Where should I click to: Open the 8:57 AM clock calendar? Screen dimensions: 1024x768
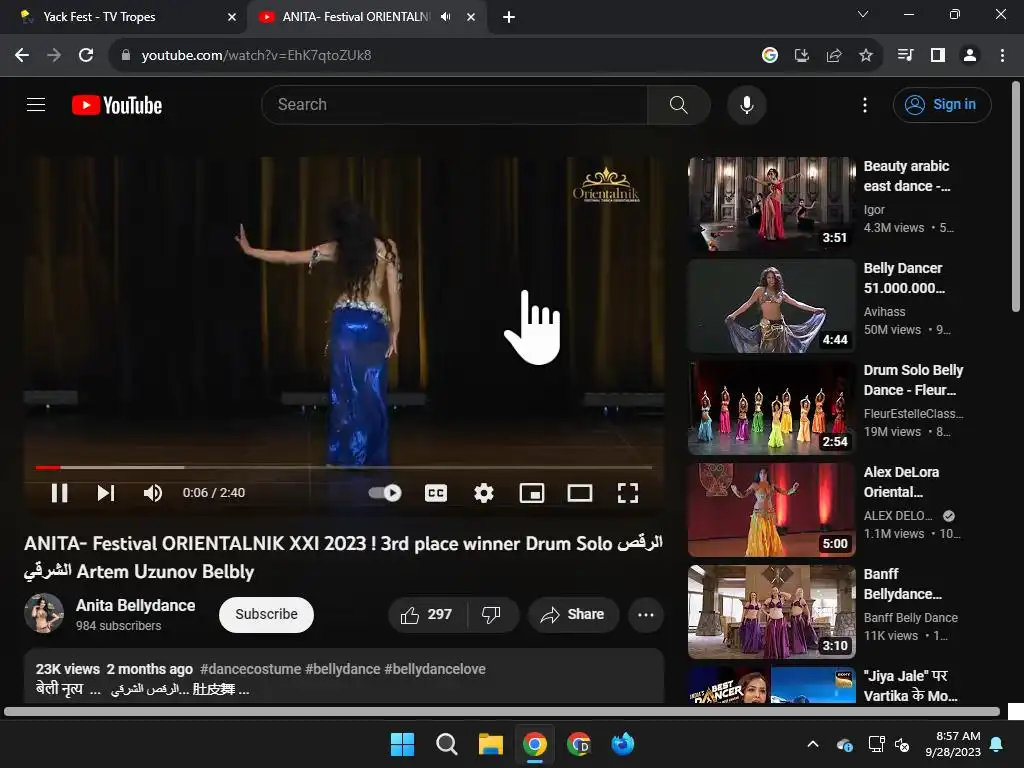[953, 744]
